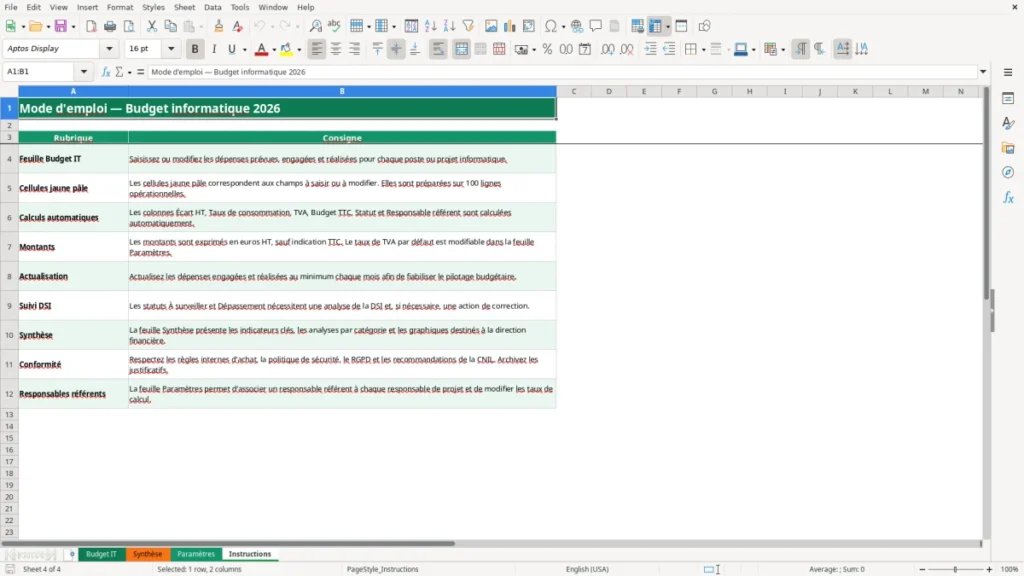1024x576 pixels.
Task: Open a file with the folder icon
Action: click(35, 26)
